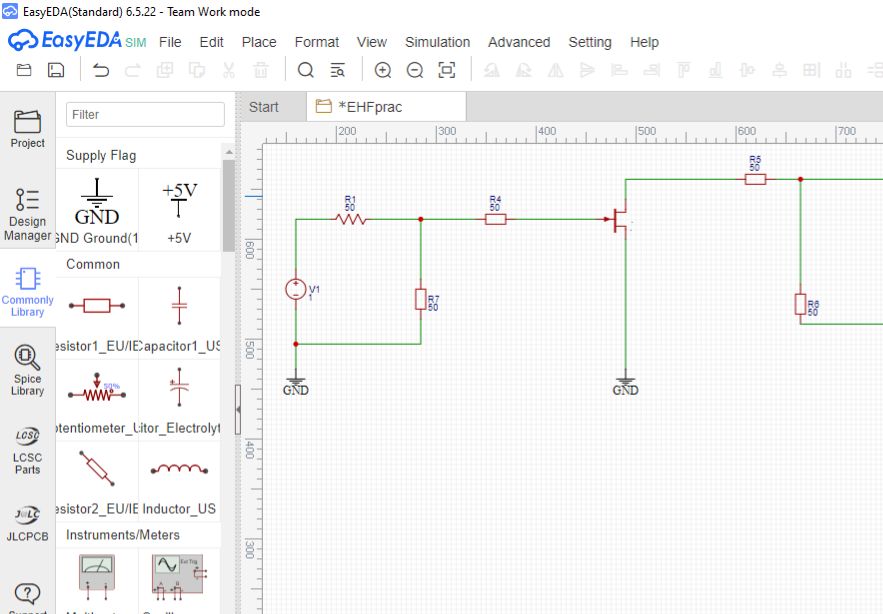Viewport: 883px width, 614px height.
Task: Click the library Filter input field
Action: (x=145, y=115)
